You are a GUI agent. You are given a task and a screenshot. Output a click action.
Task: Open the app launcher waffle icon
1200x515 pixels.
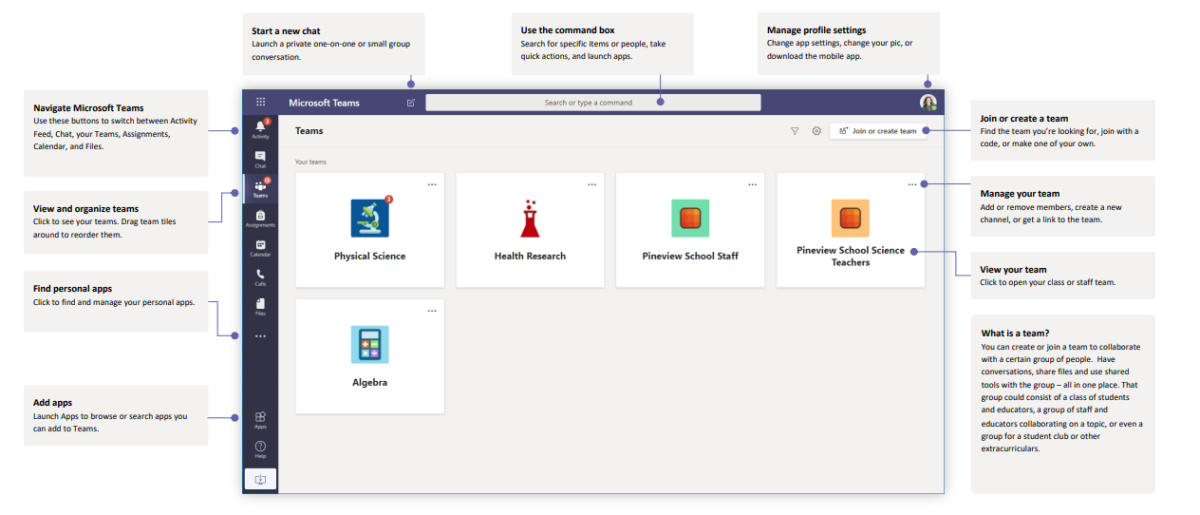[x=261, y=102]
